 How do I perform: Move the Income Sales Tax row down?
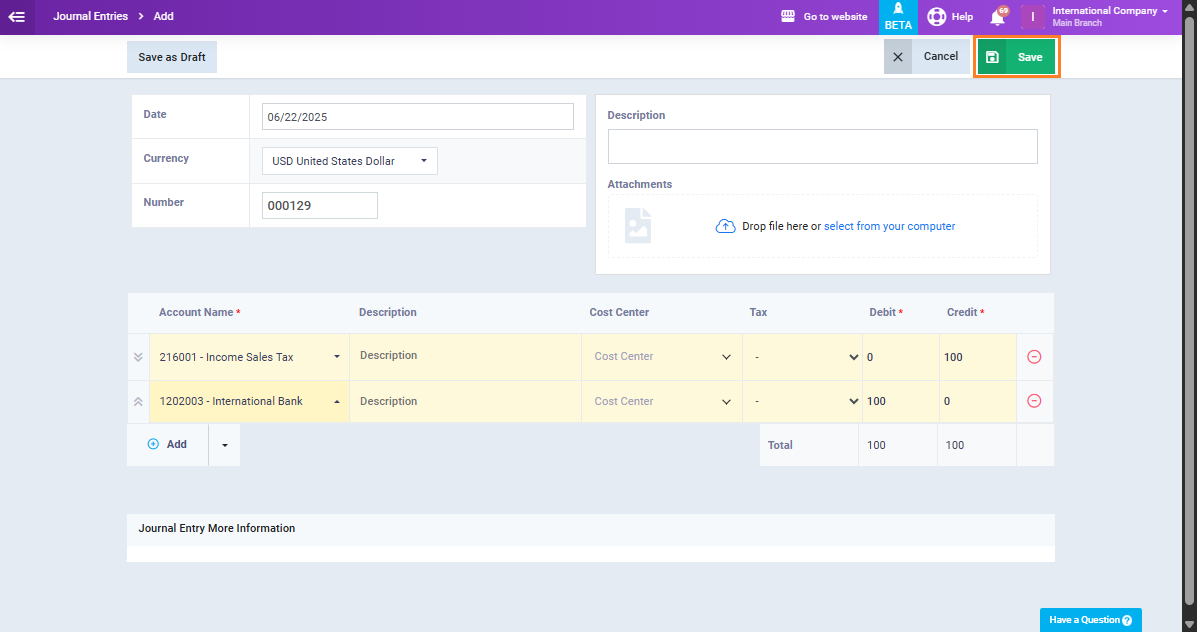[138, 356]
